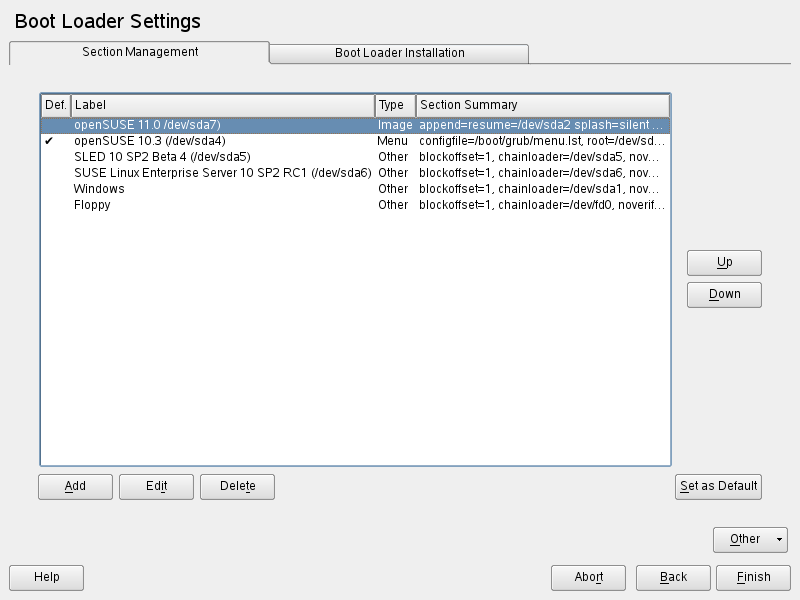The width and height of the screenshot is (800, 600).
Task: Select the Windows boot section
Action: pos(356,189)
